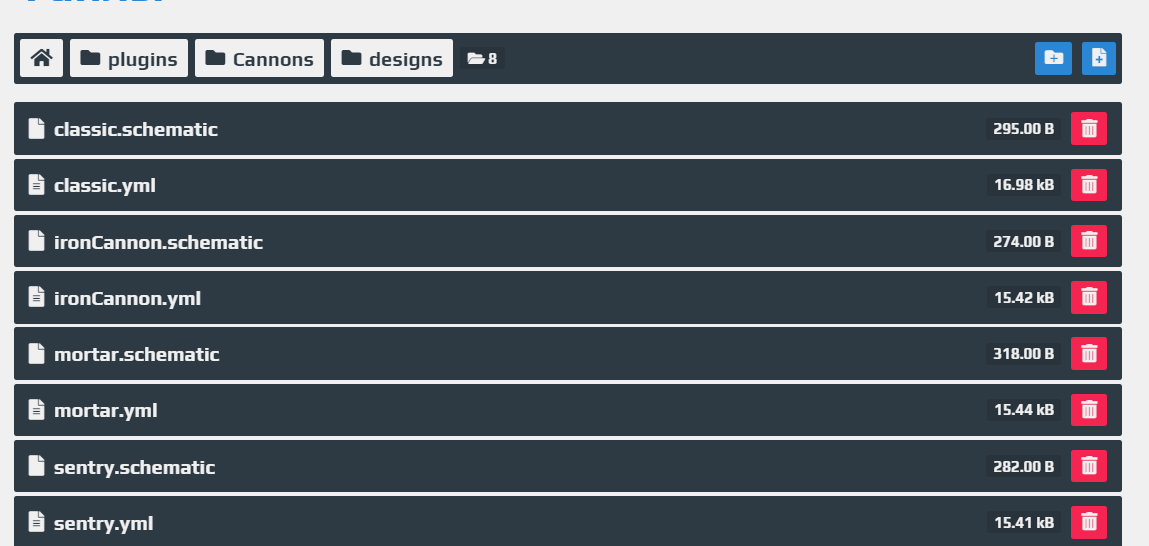Create a new folder

pyautogui.click(x=1053, y=59)
